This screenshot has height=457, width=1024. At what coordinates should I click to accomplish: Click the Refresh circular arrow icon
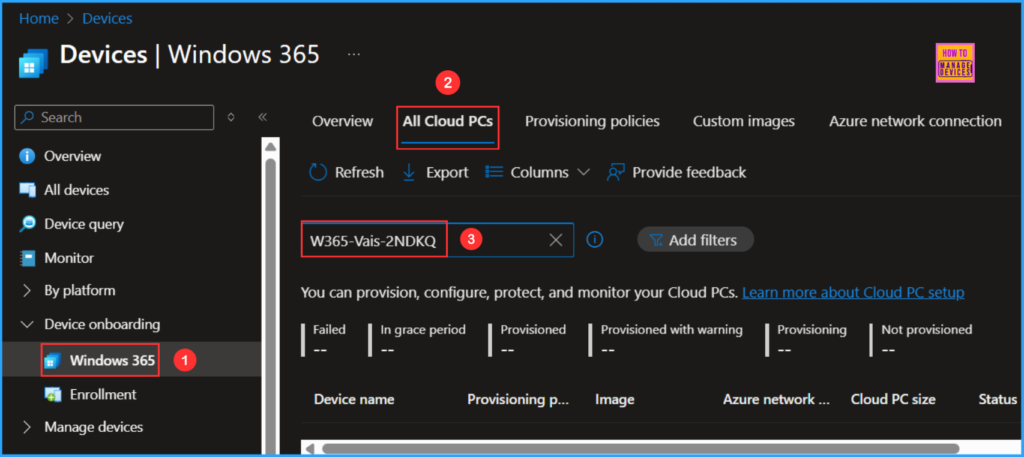coord(317,172)
